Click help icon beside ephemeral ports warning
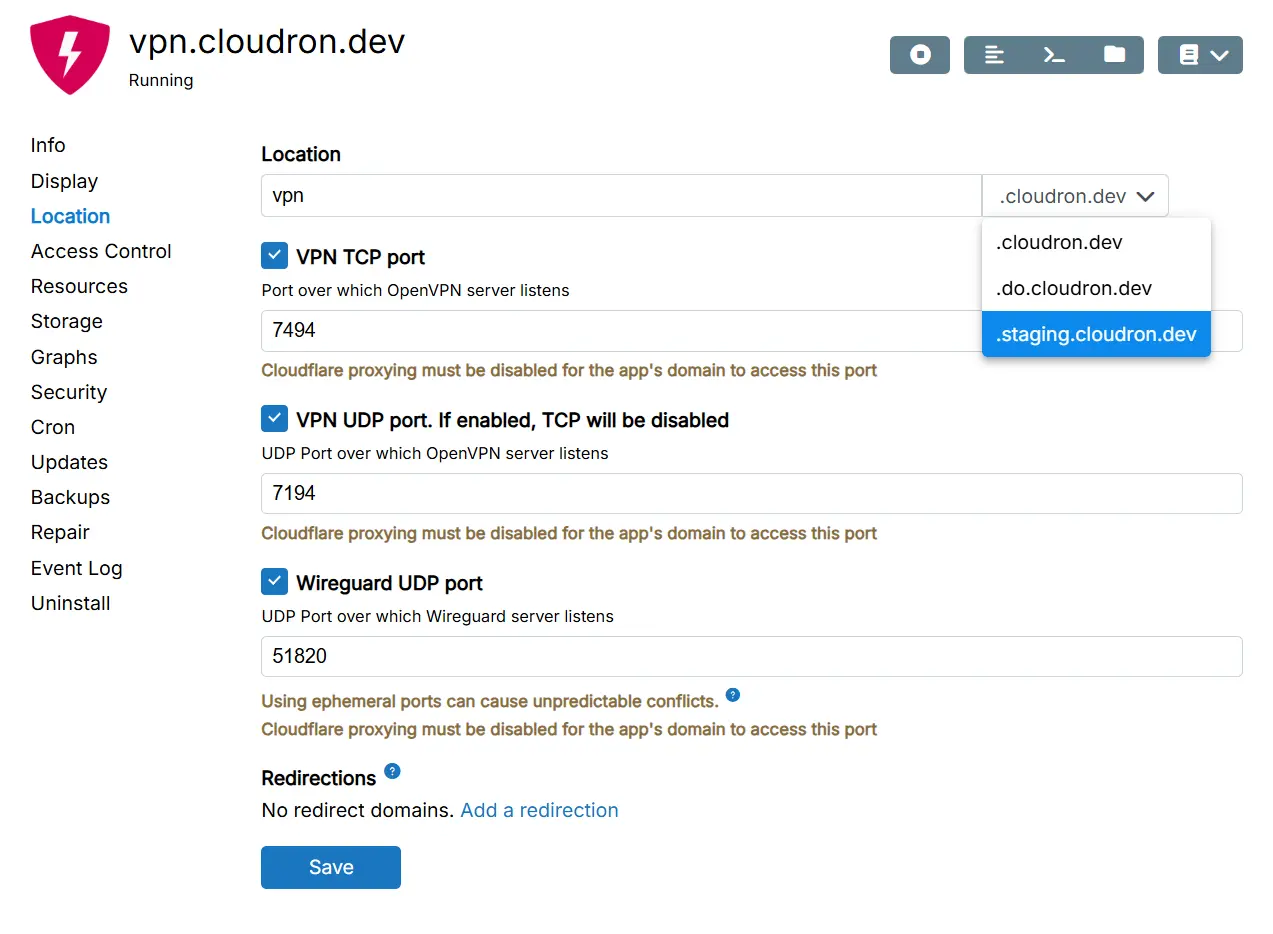Screen dimensions: 1273x934 [x=733, y=695]
